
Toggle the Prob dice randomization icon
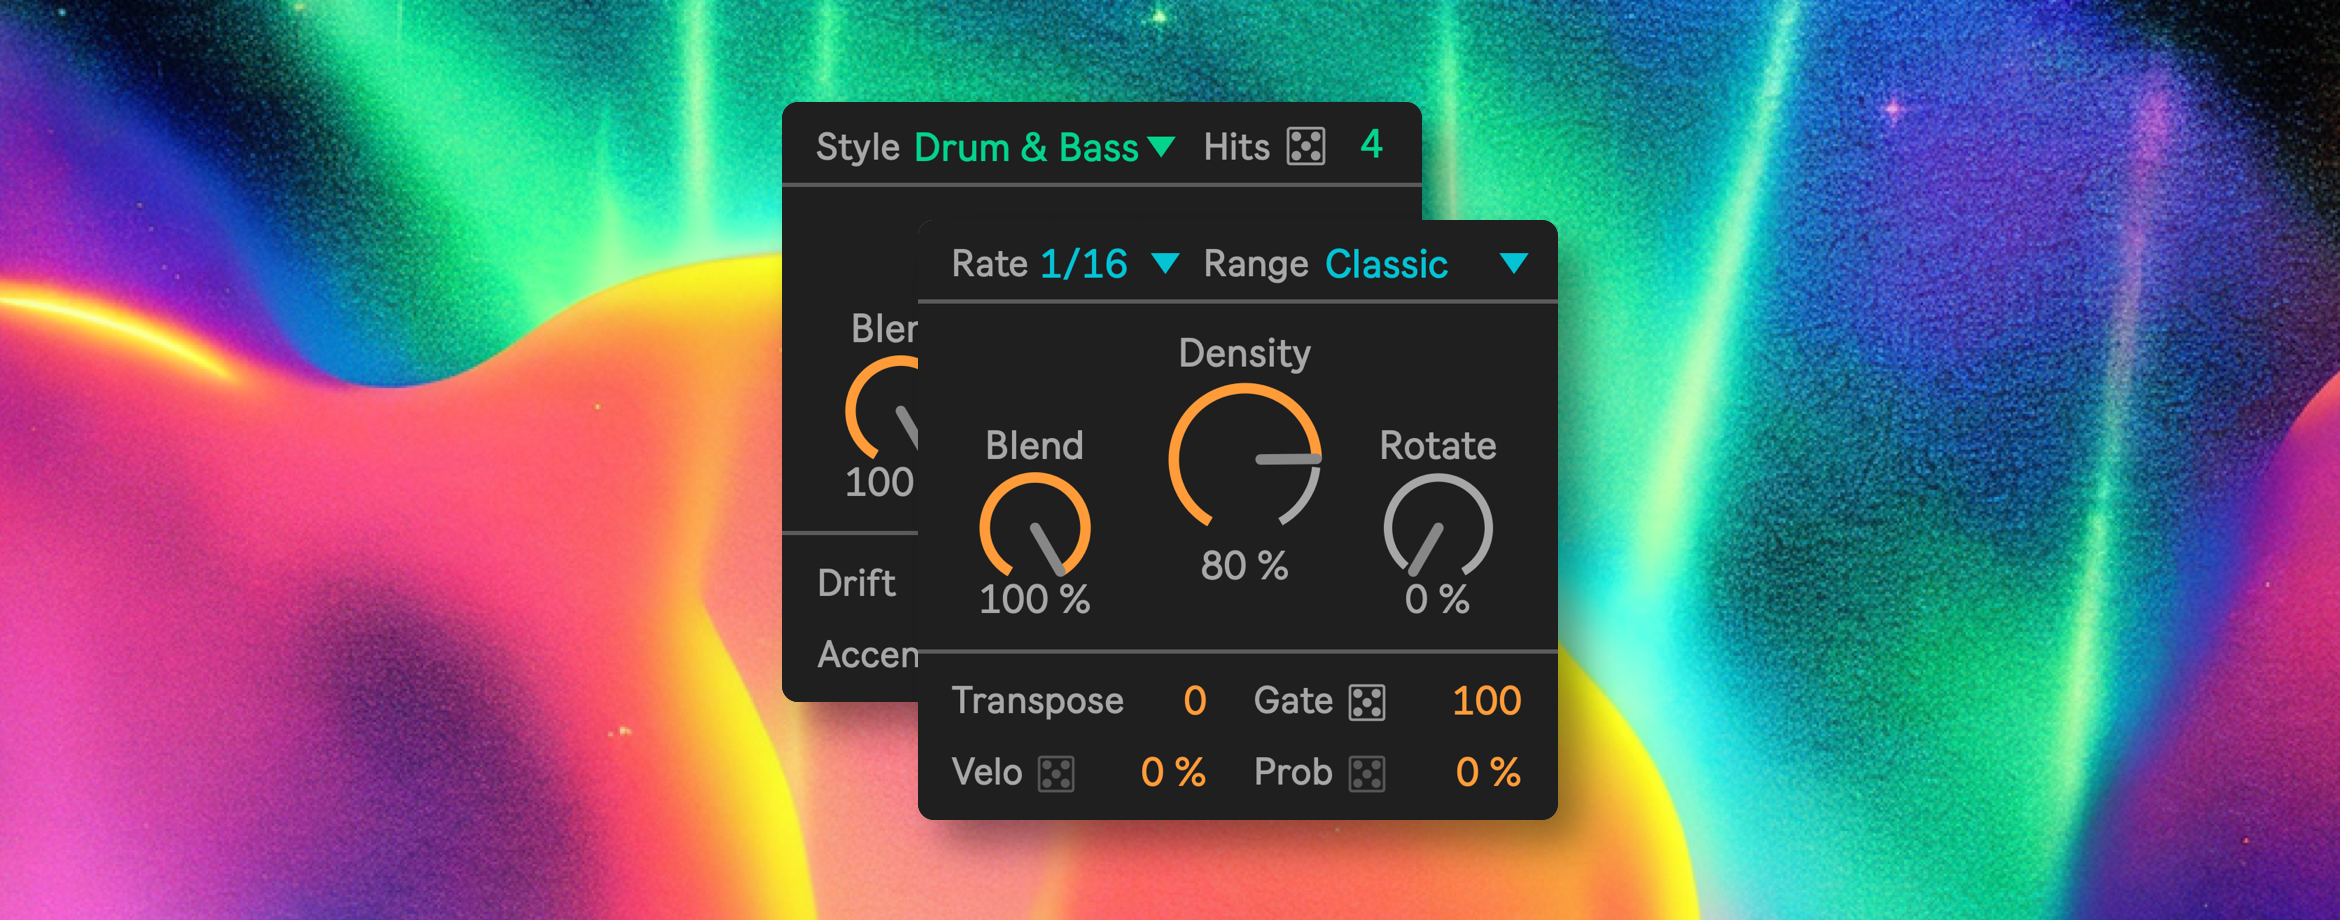[x=1367, y=774]
